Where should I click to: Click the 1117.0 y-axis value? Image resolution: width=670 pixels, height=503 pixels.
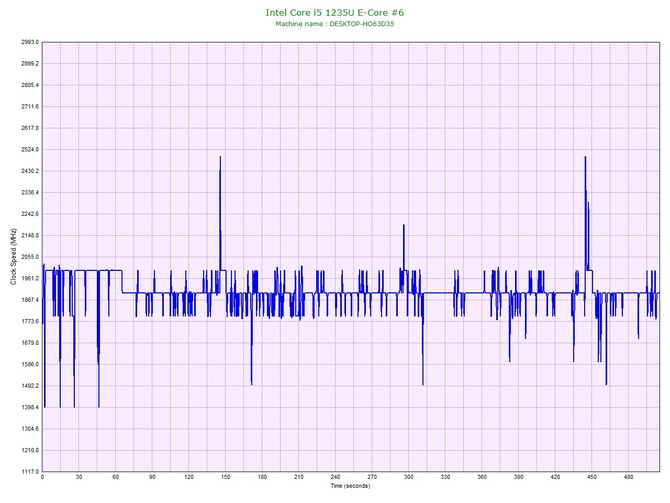point(30,472)
